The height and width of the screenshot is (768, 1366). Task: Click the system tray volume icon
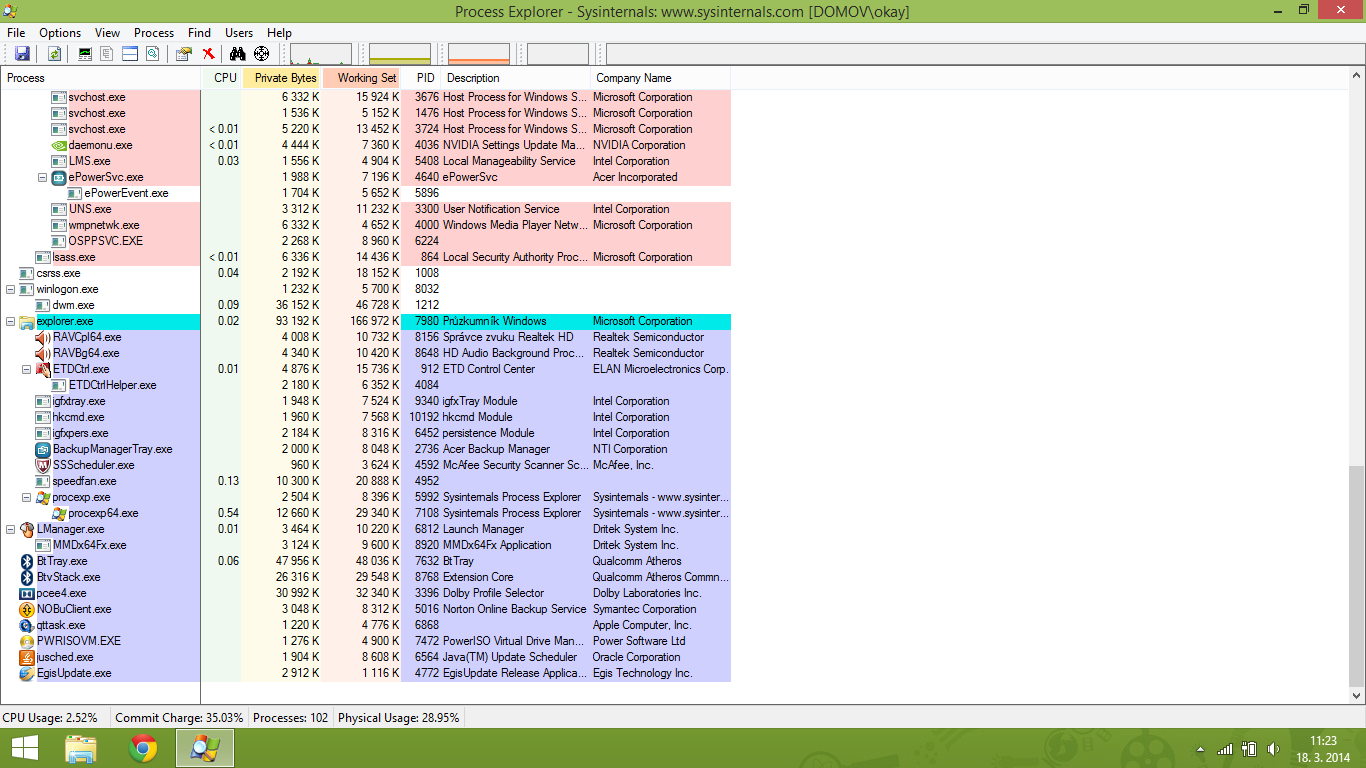tap(1273, 748)
